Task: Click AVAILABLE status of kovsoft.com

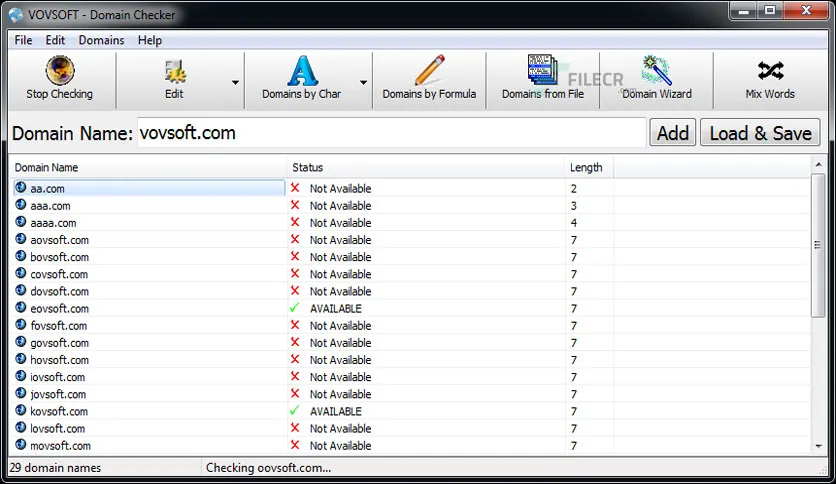Action: 336,411
